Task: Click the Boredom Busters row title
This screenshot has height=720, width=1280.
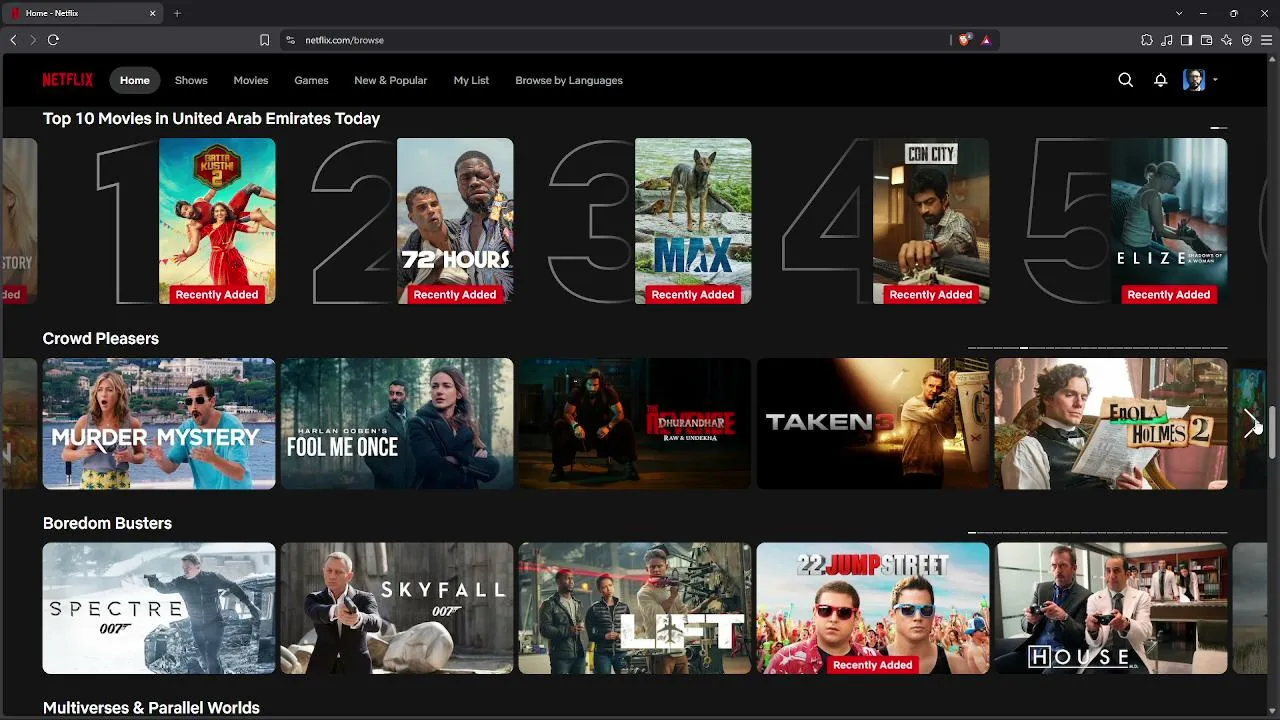Action: point(107,524)
